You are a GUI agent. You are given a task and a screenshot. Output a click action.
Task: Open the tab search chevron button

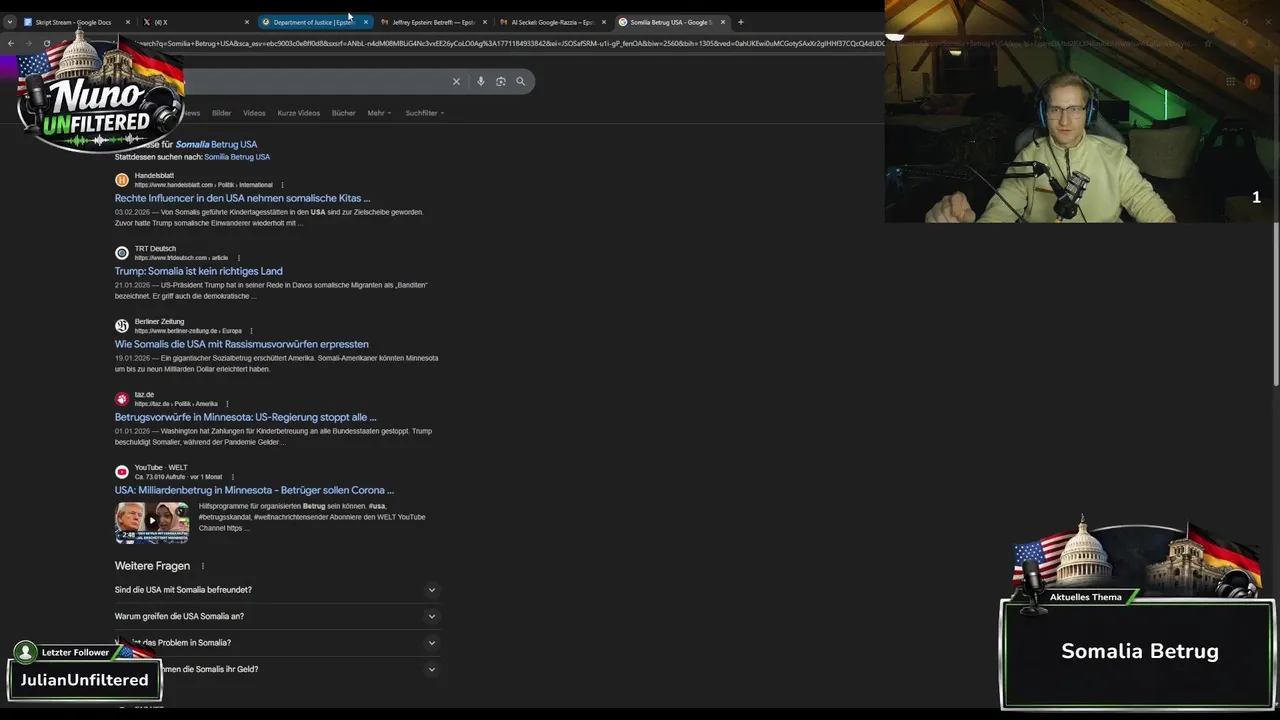click(x=10, y=22)
